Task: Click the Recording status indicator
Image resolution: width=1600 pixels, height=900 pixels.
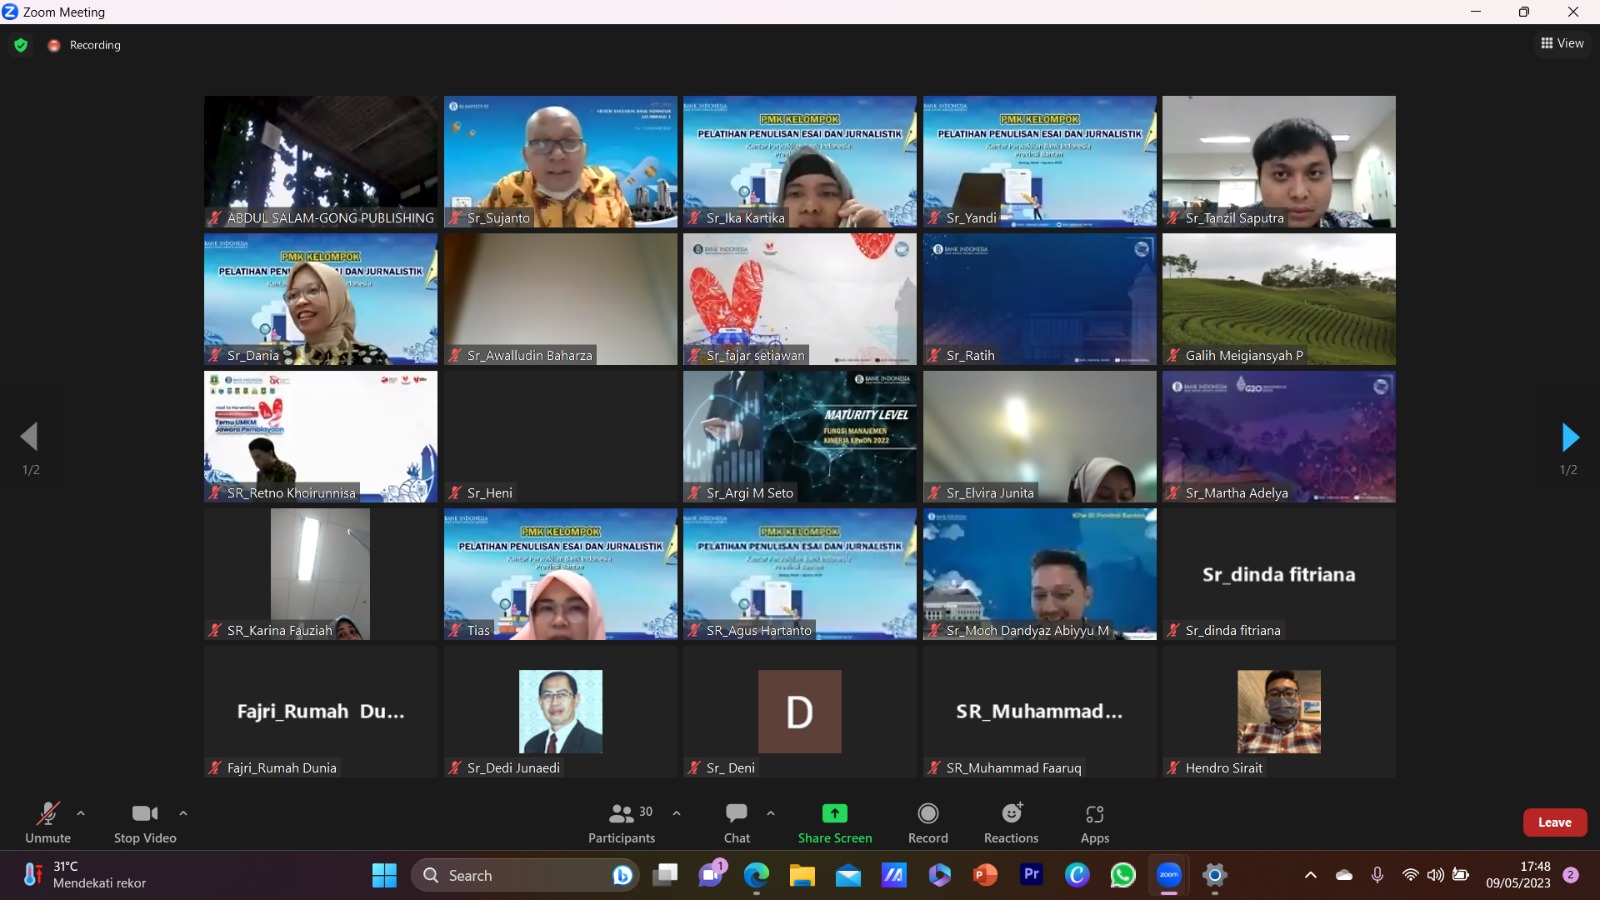Action: click(x=85, y=45)
